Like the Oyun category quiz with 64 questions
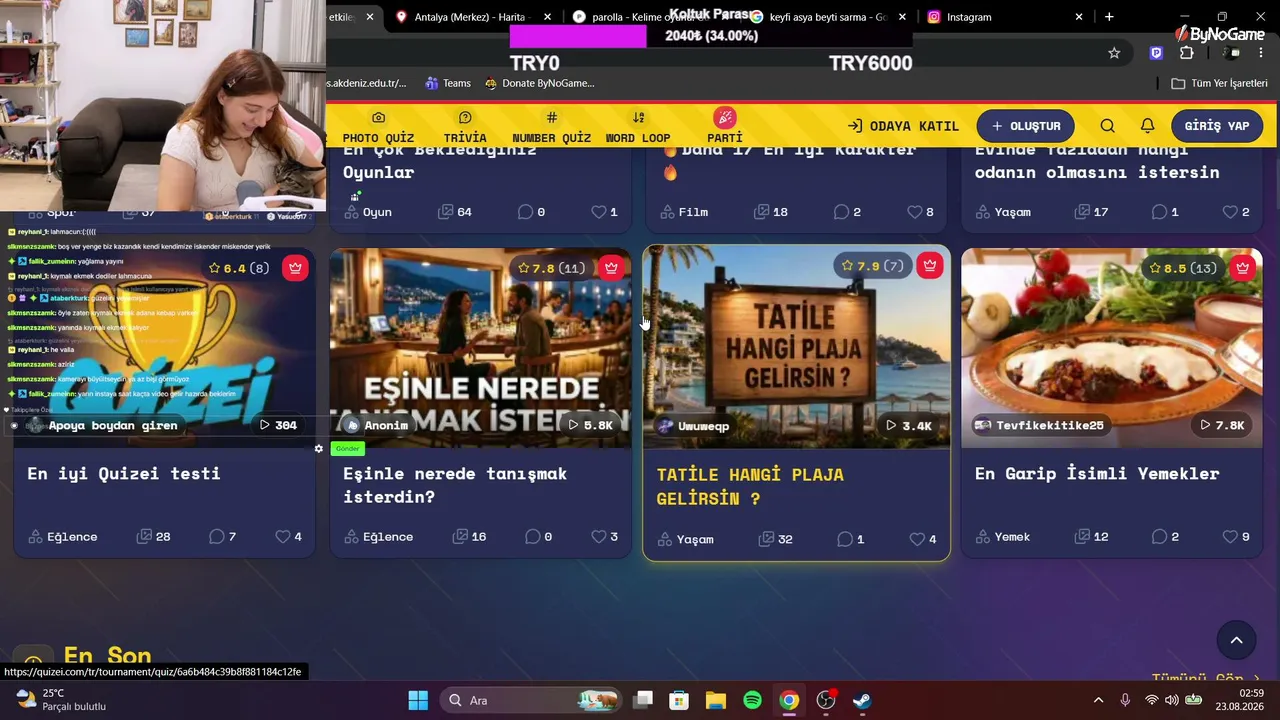The width and height of the screenshot is (1280, 720). pos(604,212)
